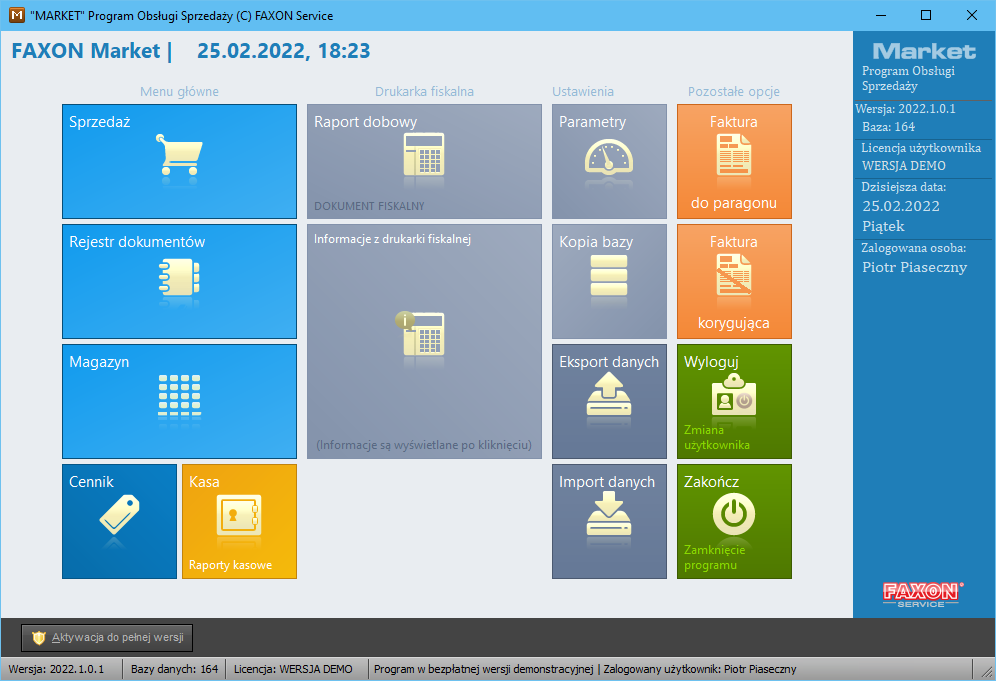Click the FAXON Service logo
The width and height of the screenshot is (996, 681).
point(923,594)
